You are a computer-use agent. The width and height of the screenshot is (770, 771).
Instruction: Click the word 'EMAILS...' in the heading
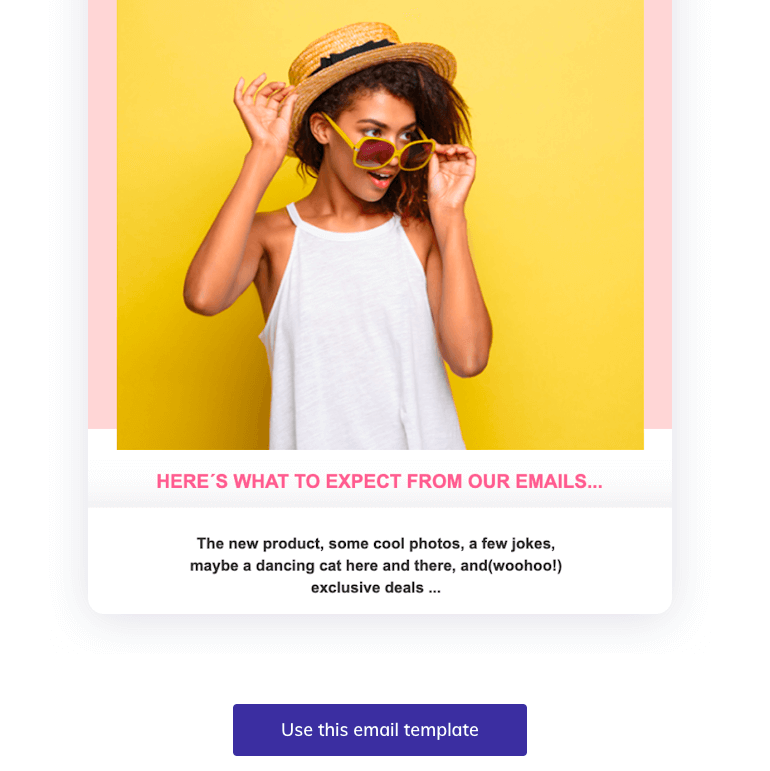[559, 481]
